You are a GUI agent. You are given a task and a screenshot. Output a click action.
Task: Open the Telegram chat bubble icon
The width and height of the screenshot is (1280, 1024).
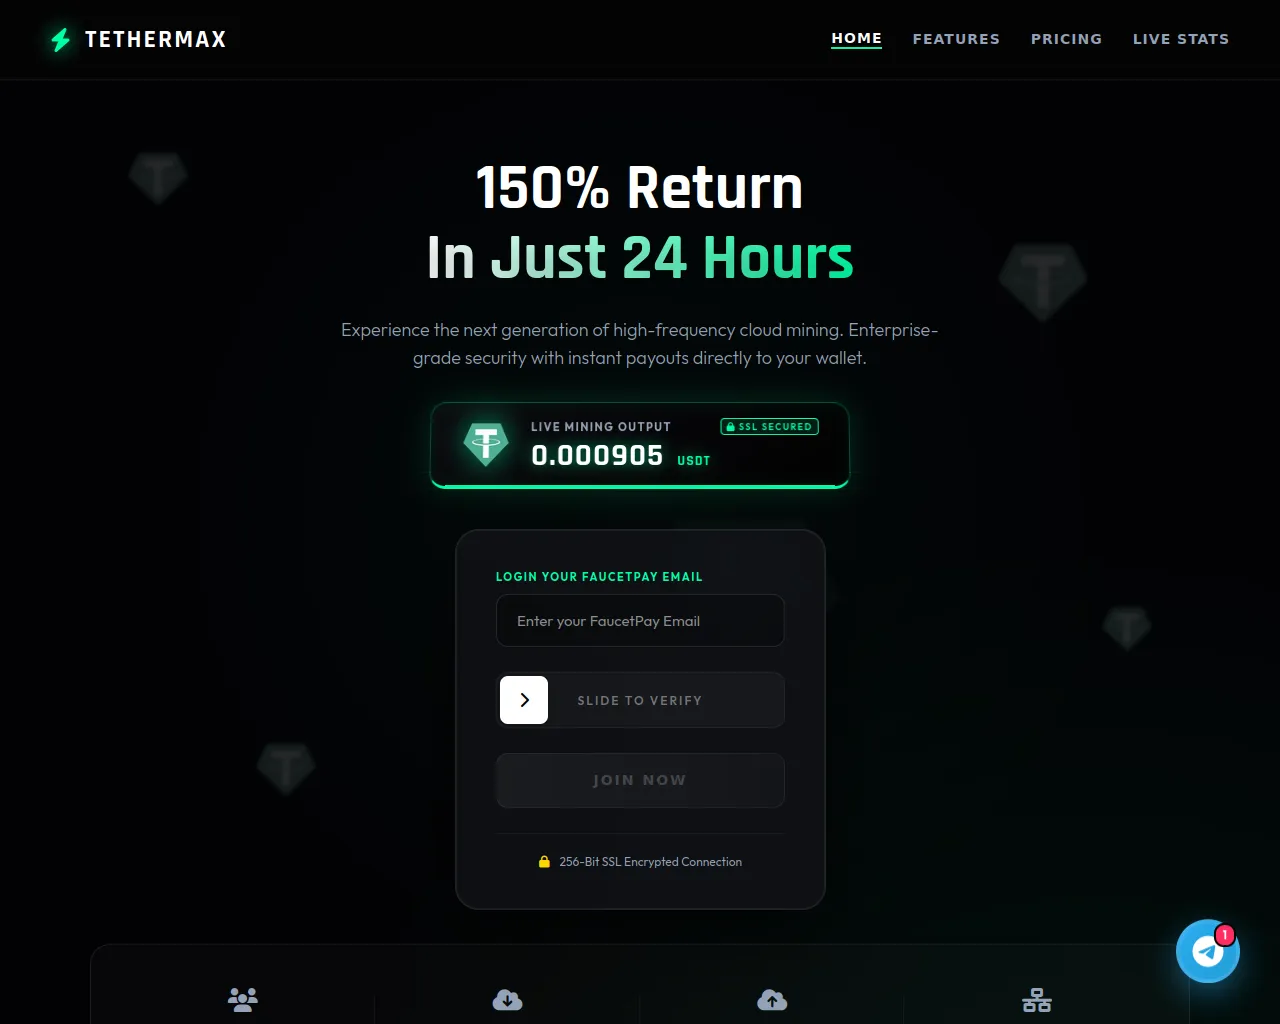pos(1208,951)
